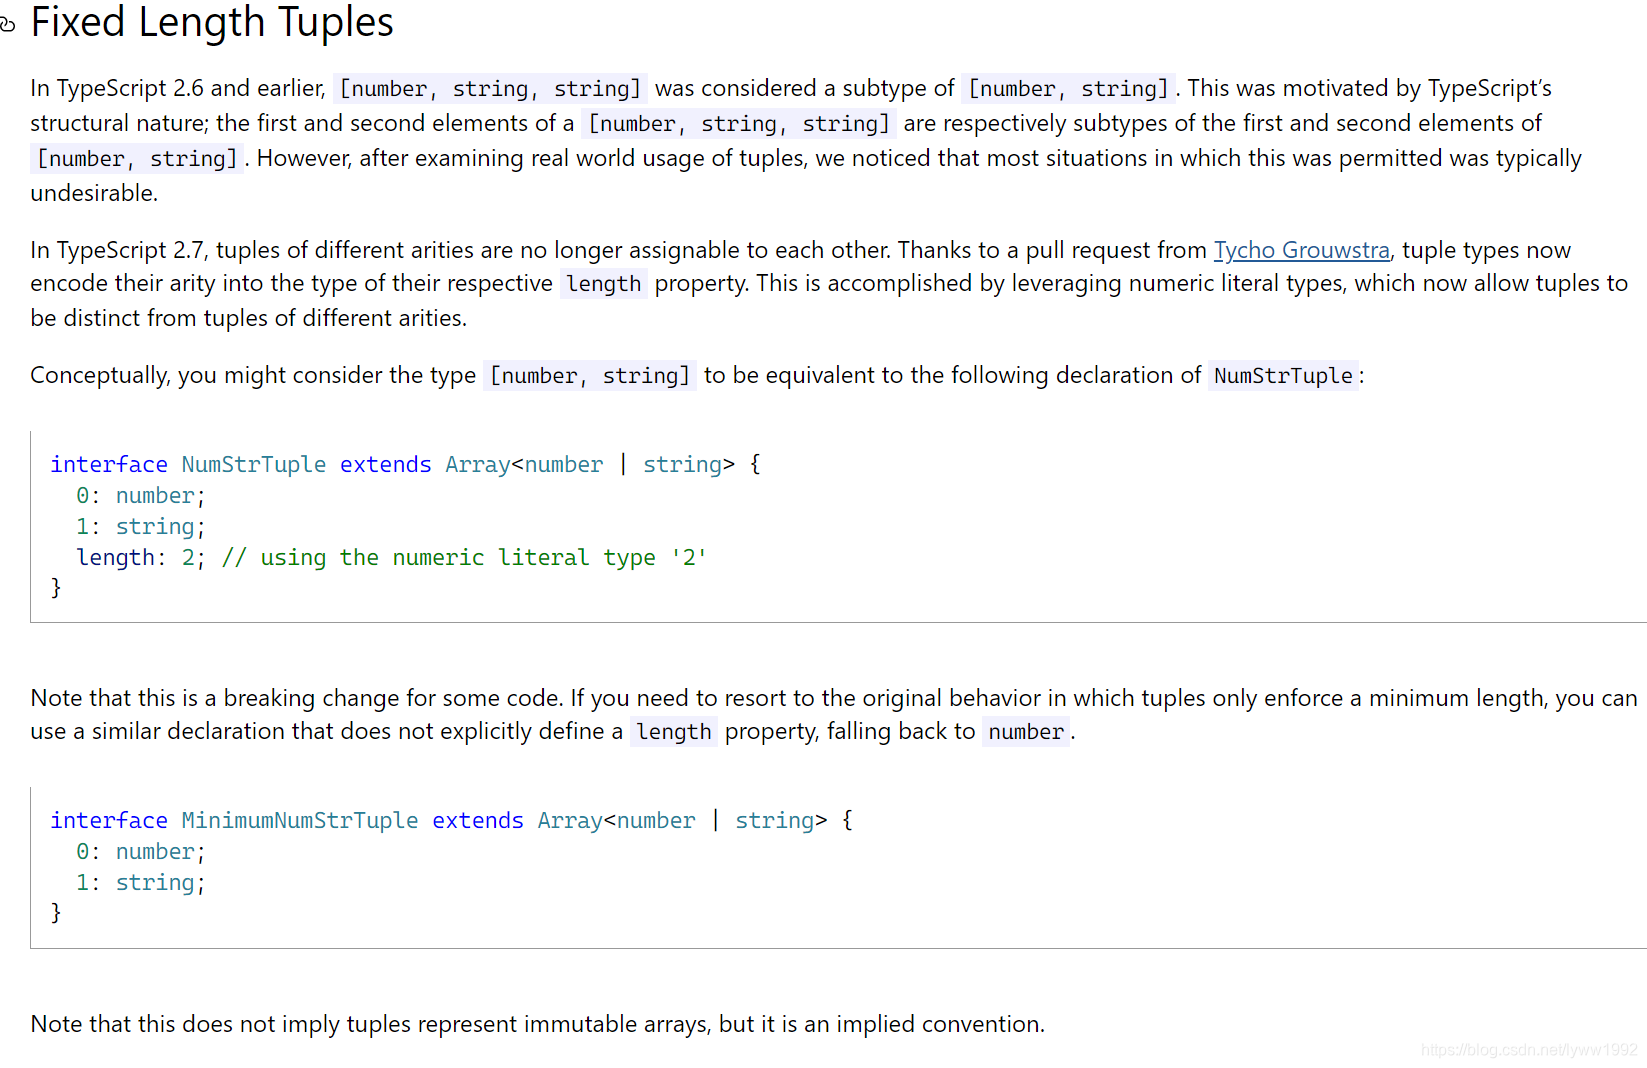Click the sentence about immutable arrays convention
This screenshot has height=1068, width=1647.
[537, 1024]
